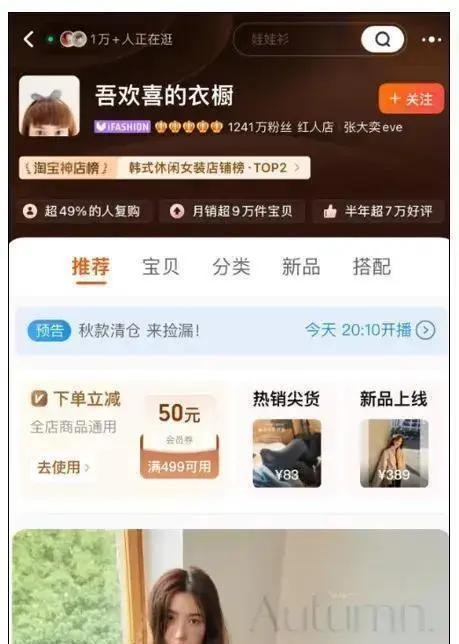Viewport: 459px width, 644px height.
Task: Tap the thumbs-up good reviews icon
Action: pos(330,211)
